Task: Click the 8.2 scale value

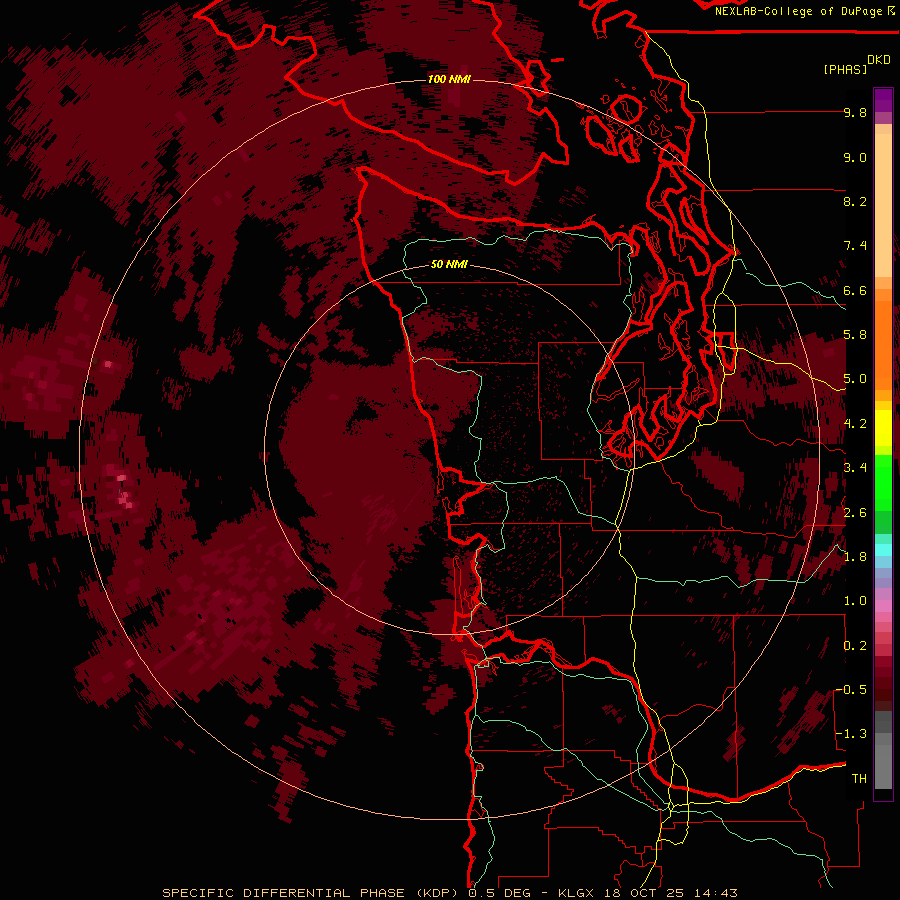Action: [855, 201]
